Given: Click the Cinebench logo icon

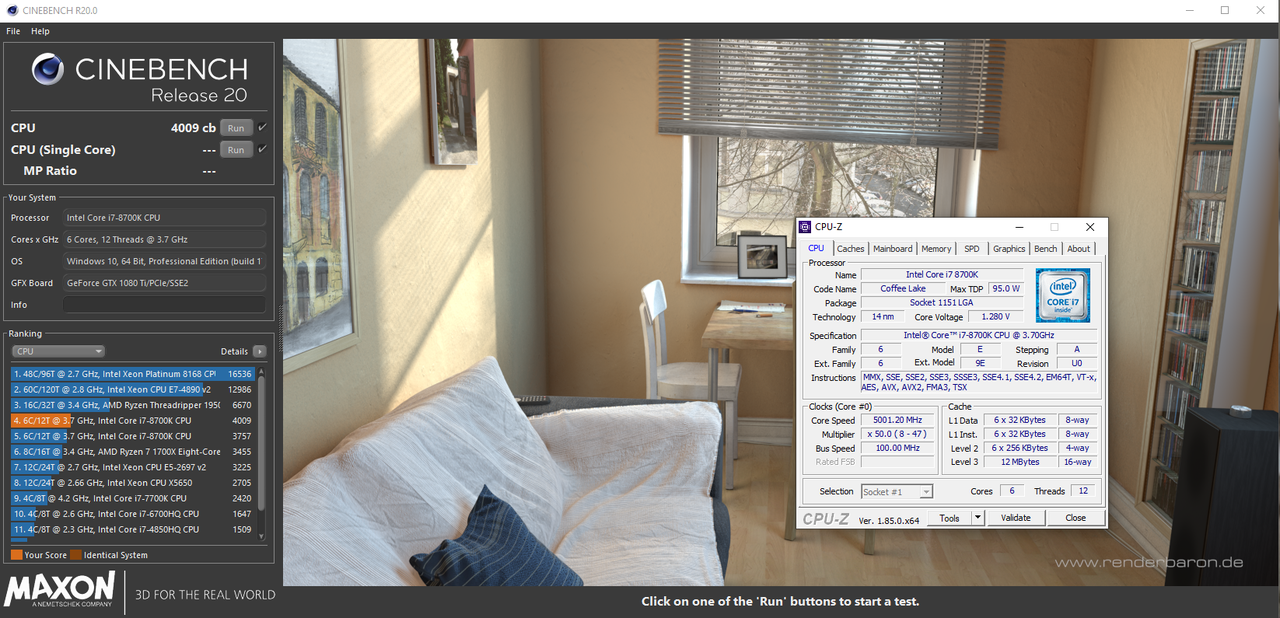Looking at the screenshot, I should click(50, 70).
